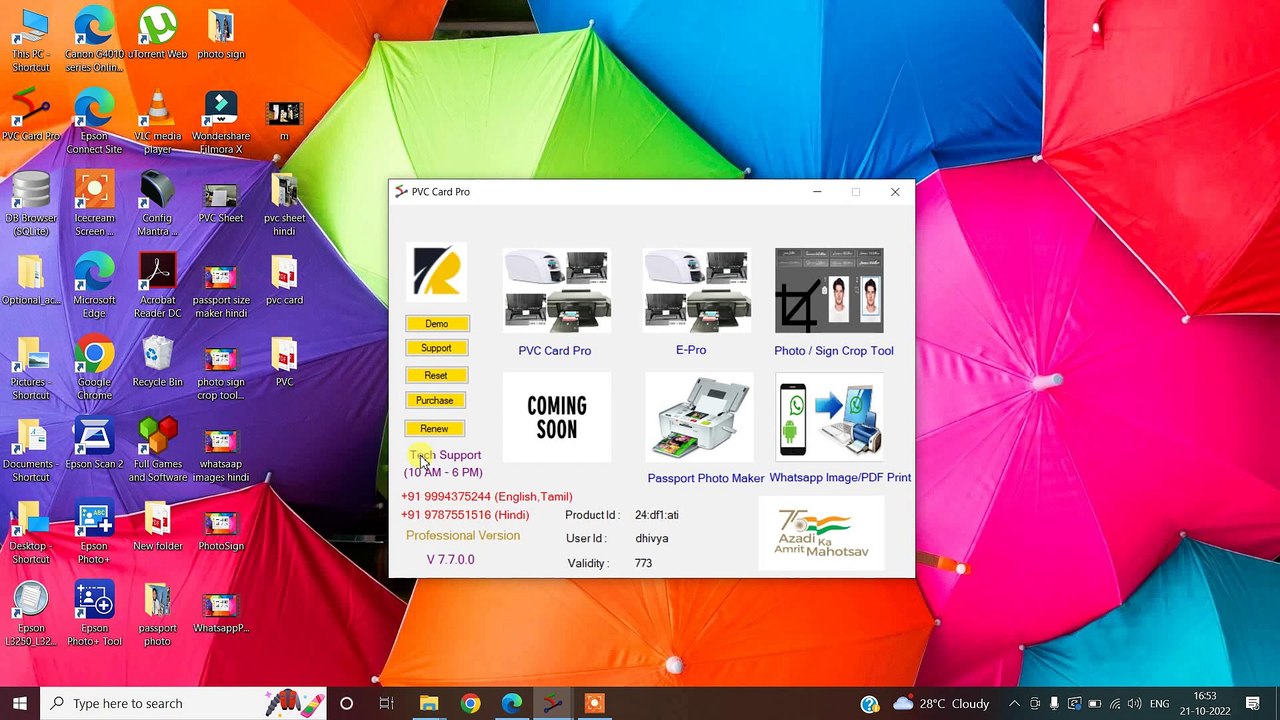The height and width of the screenshot is (720, 1280).
Task: Select the "pvc sheet hindi" desktop folder
Action: 284,205
